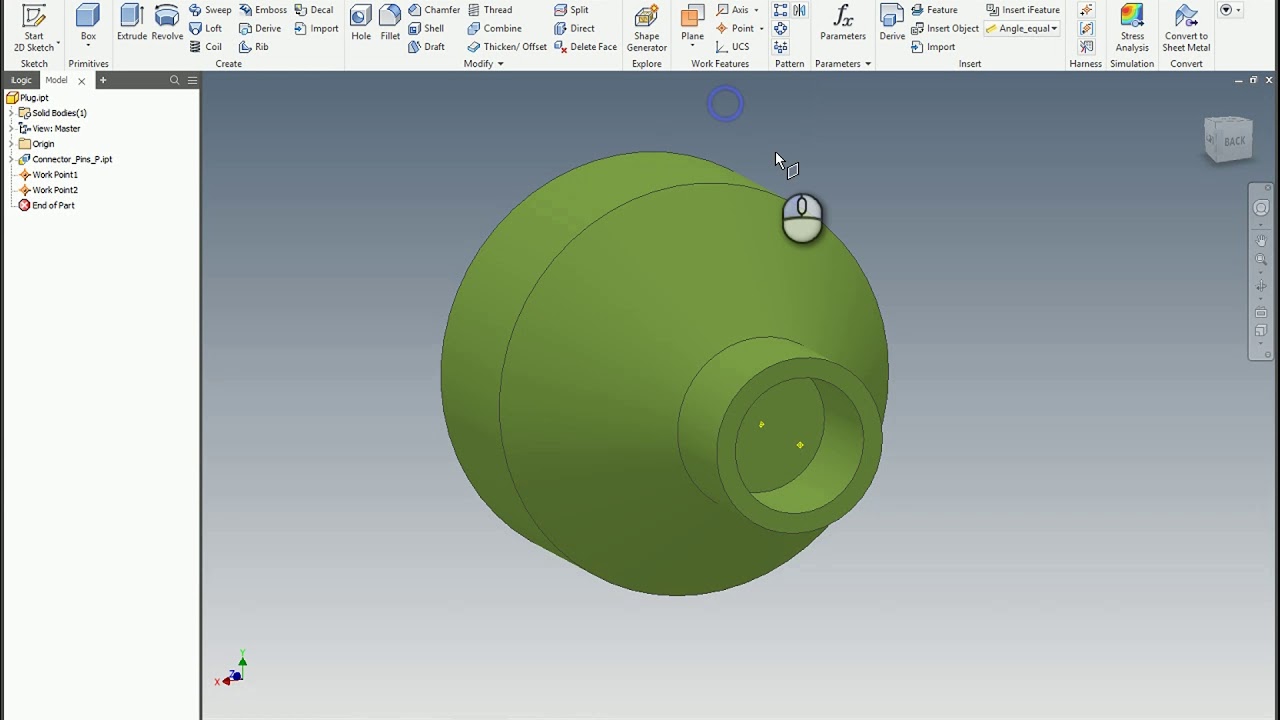The height and width of the screenshot is (720, 1280).
Task: Click Insert Object
Action: point(944,28)
